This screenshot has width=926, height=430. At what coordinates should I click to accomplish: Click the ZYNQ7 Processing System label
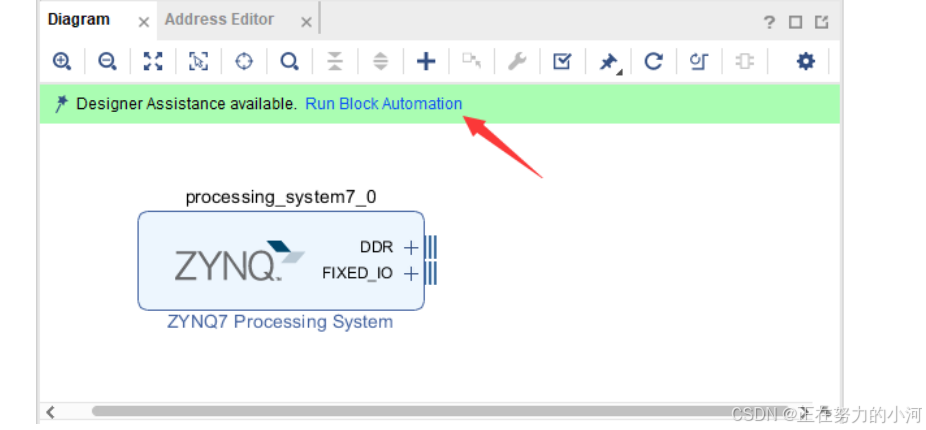pyautogui.click(x=280, y=322)
